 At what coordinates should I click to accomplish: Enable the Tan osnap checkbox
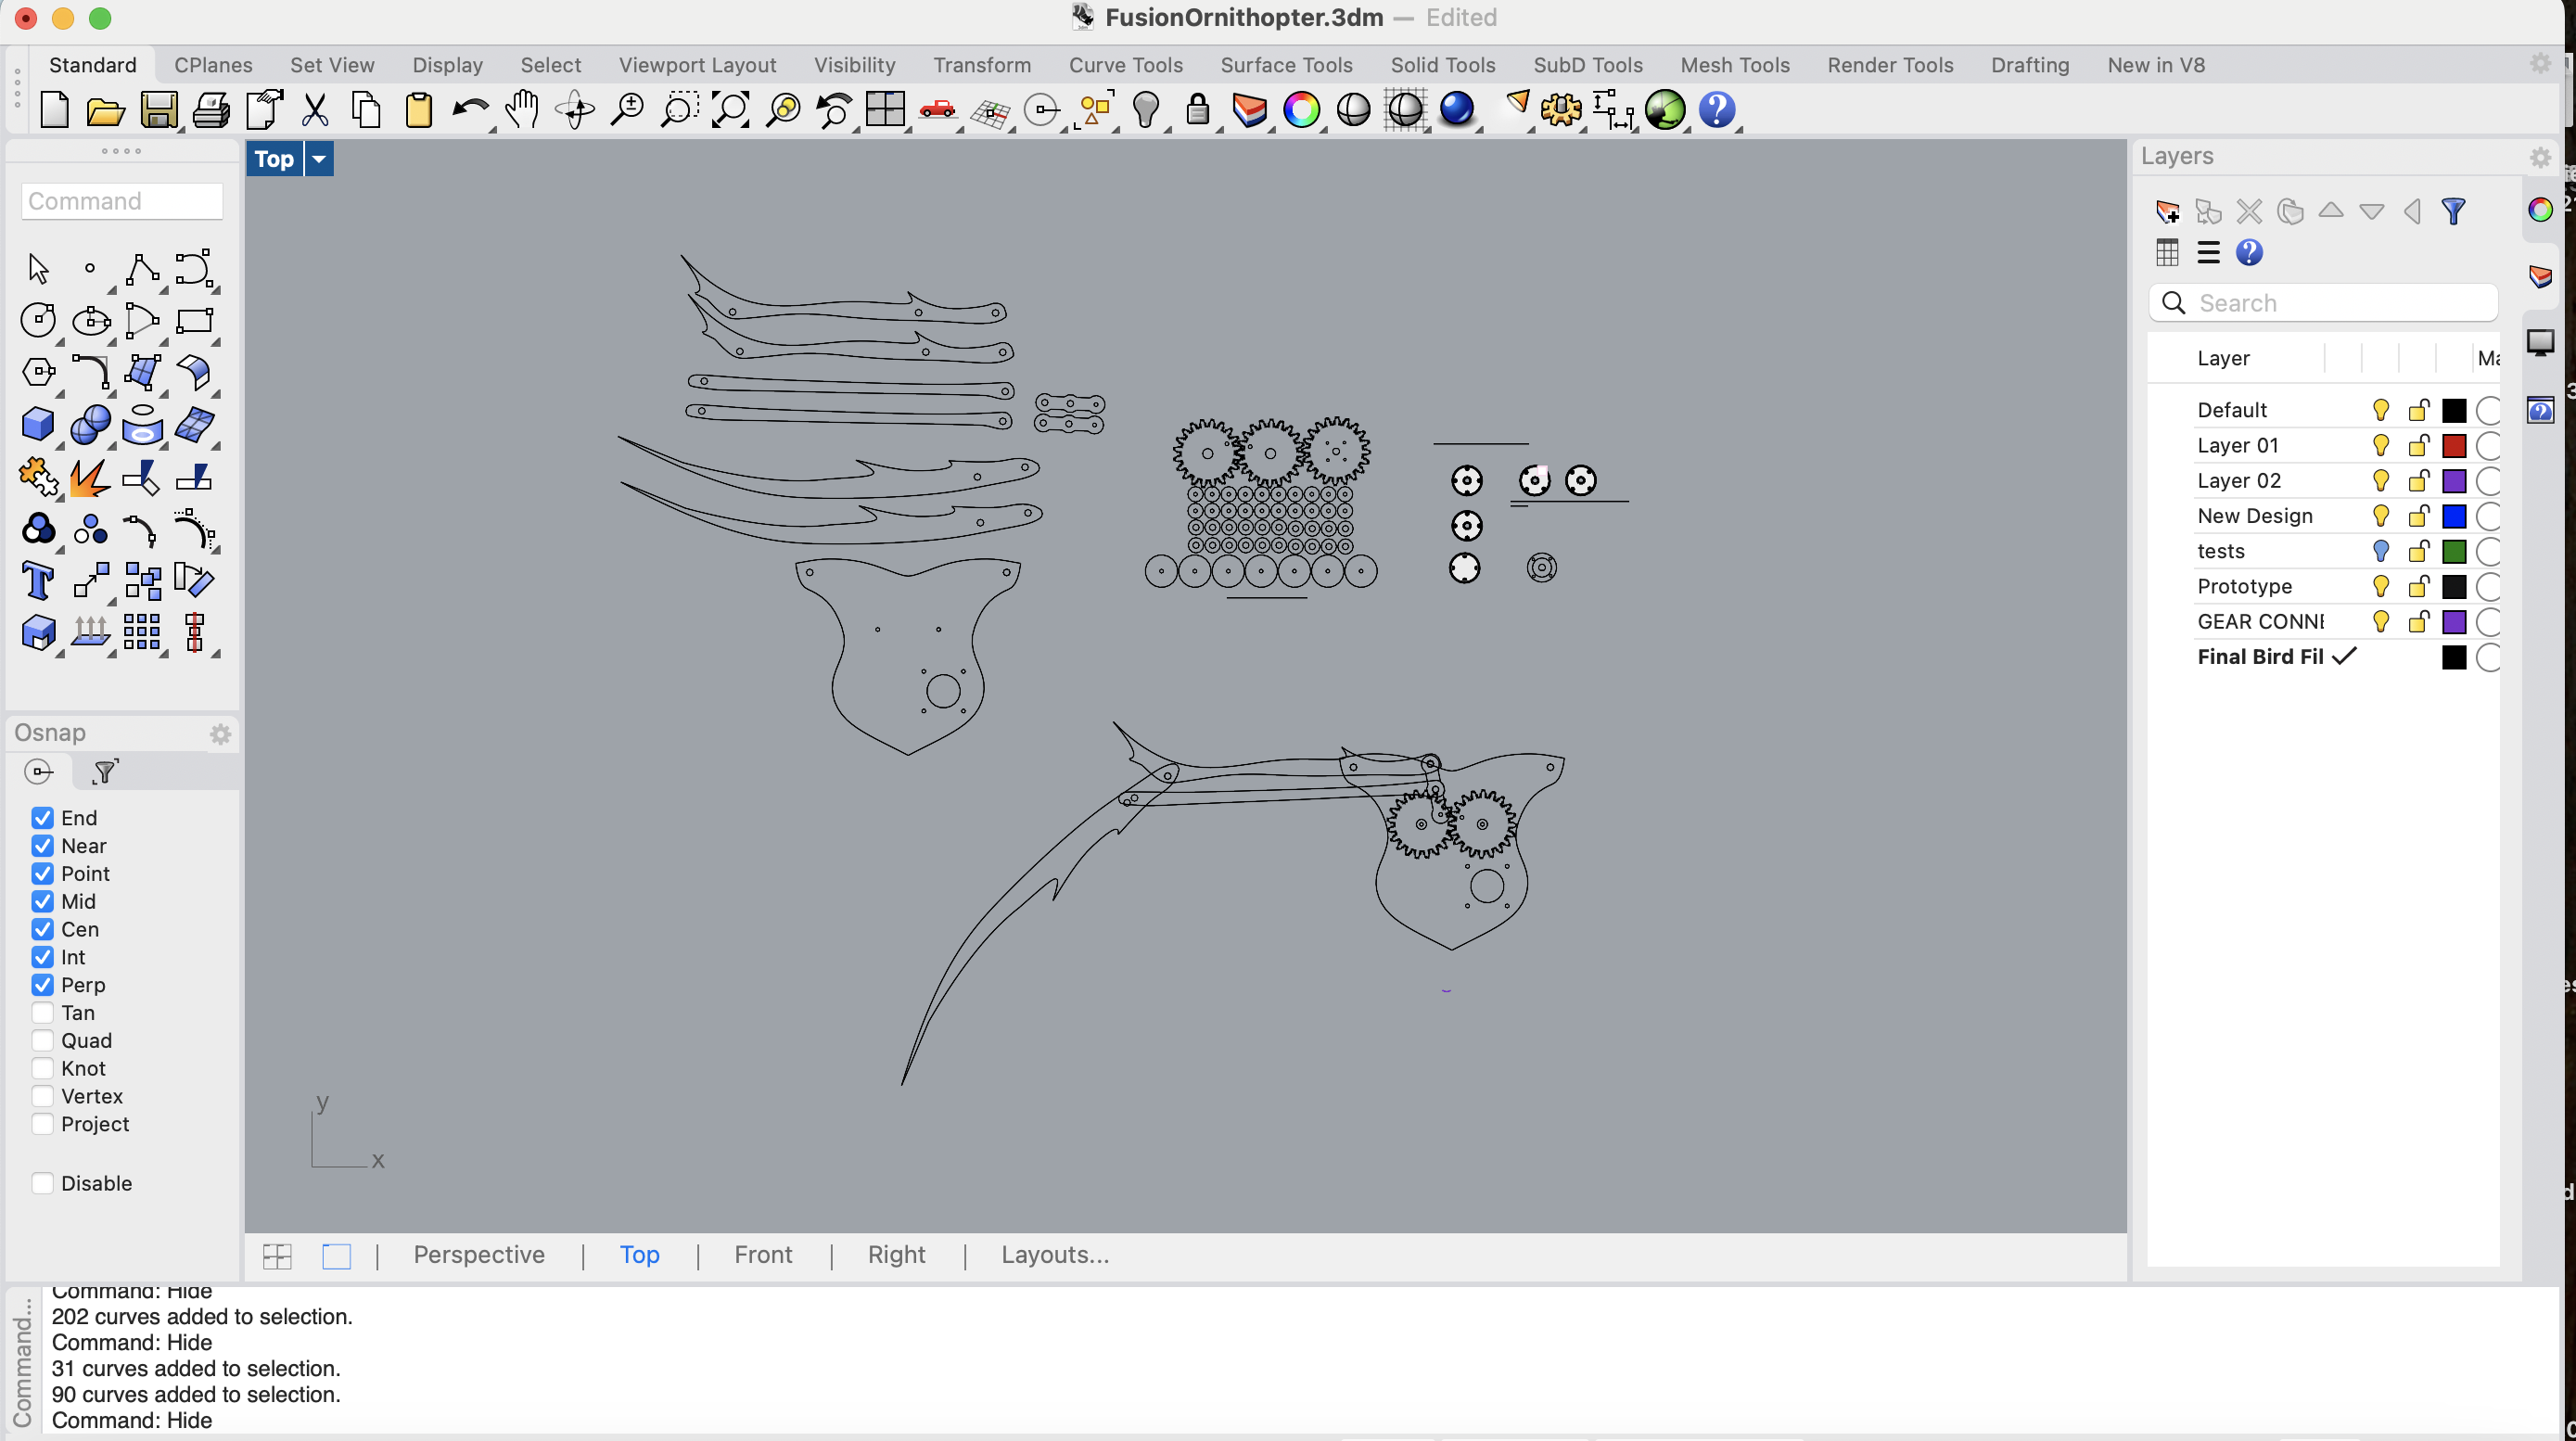point(42,1013)
